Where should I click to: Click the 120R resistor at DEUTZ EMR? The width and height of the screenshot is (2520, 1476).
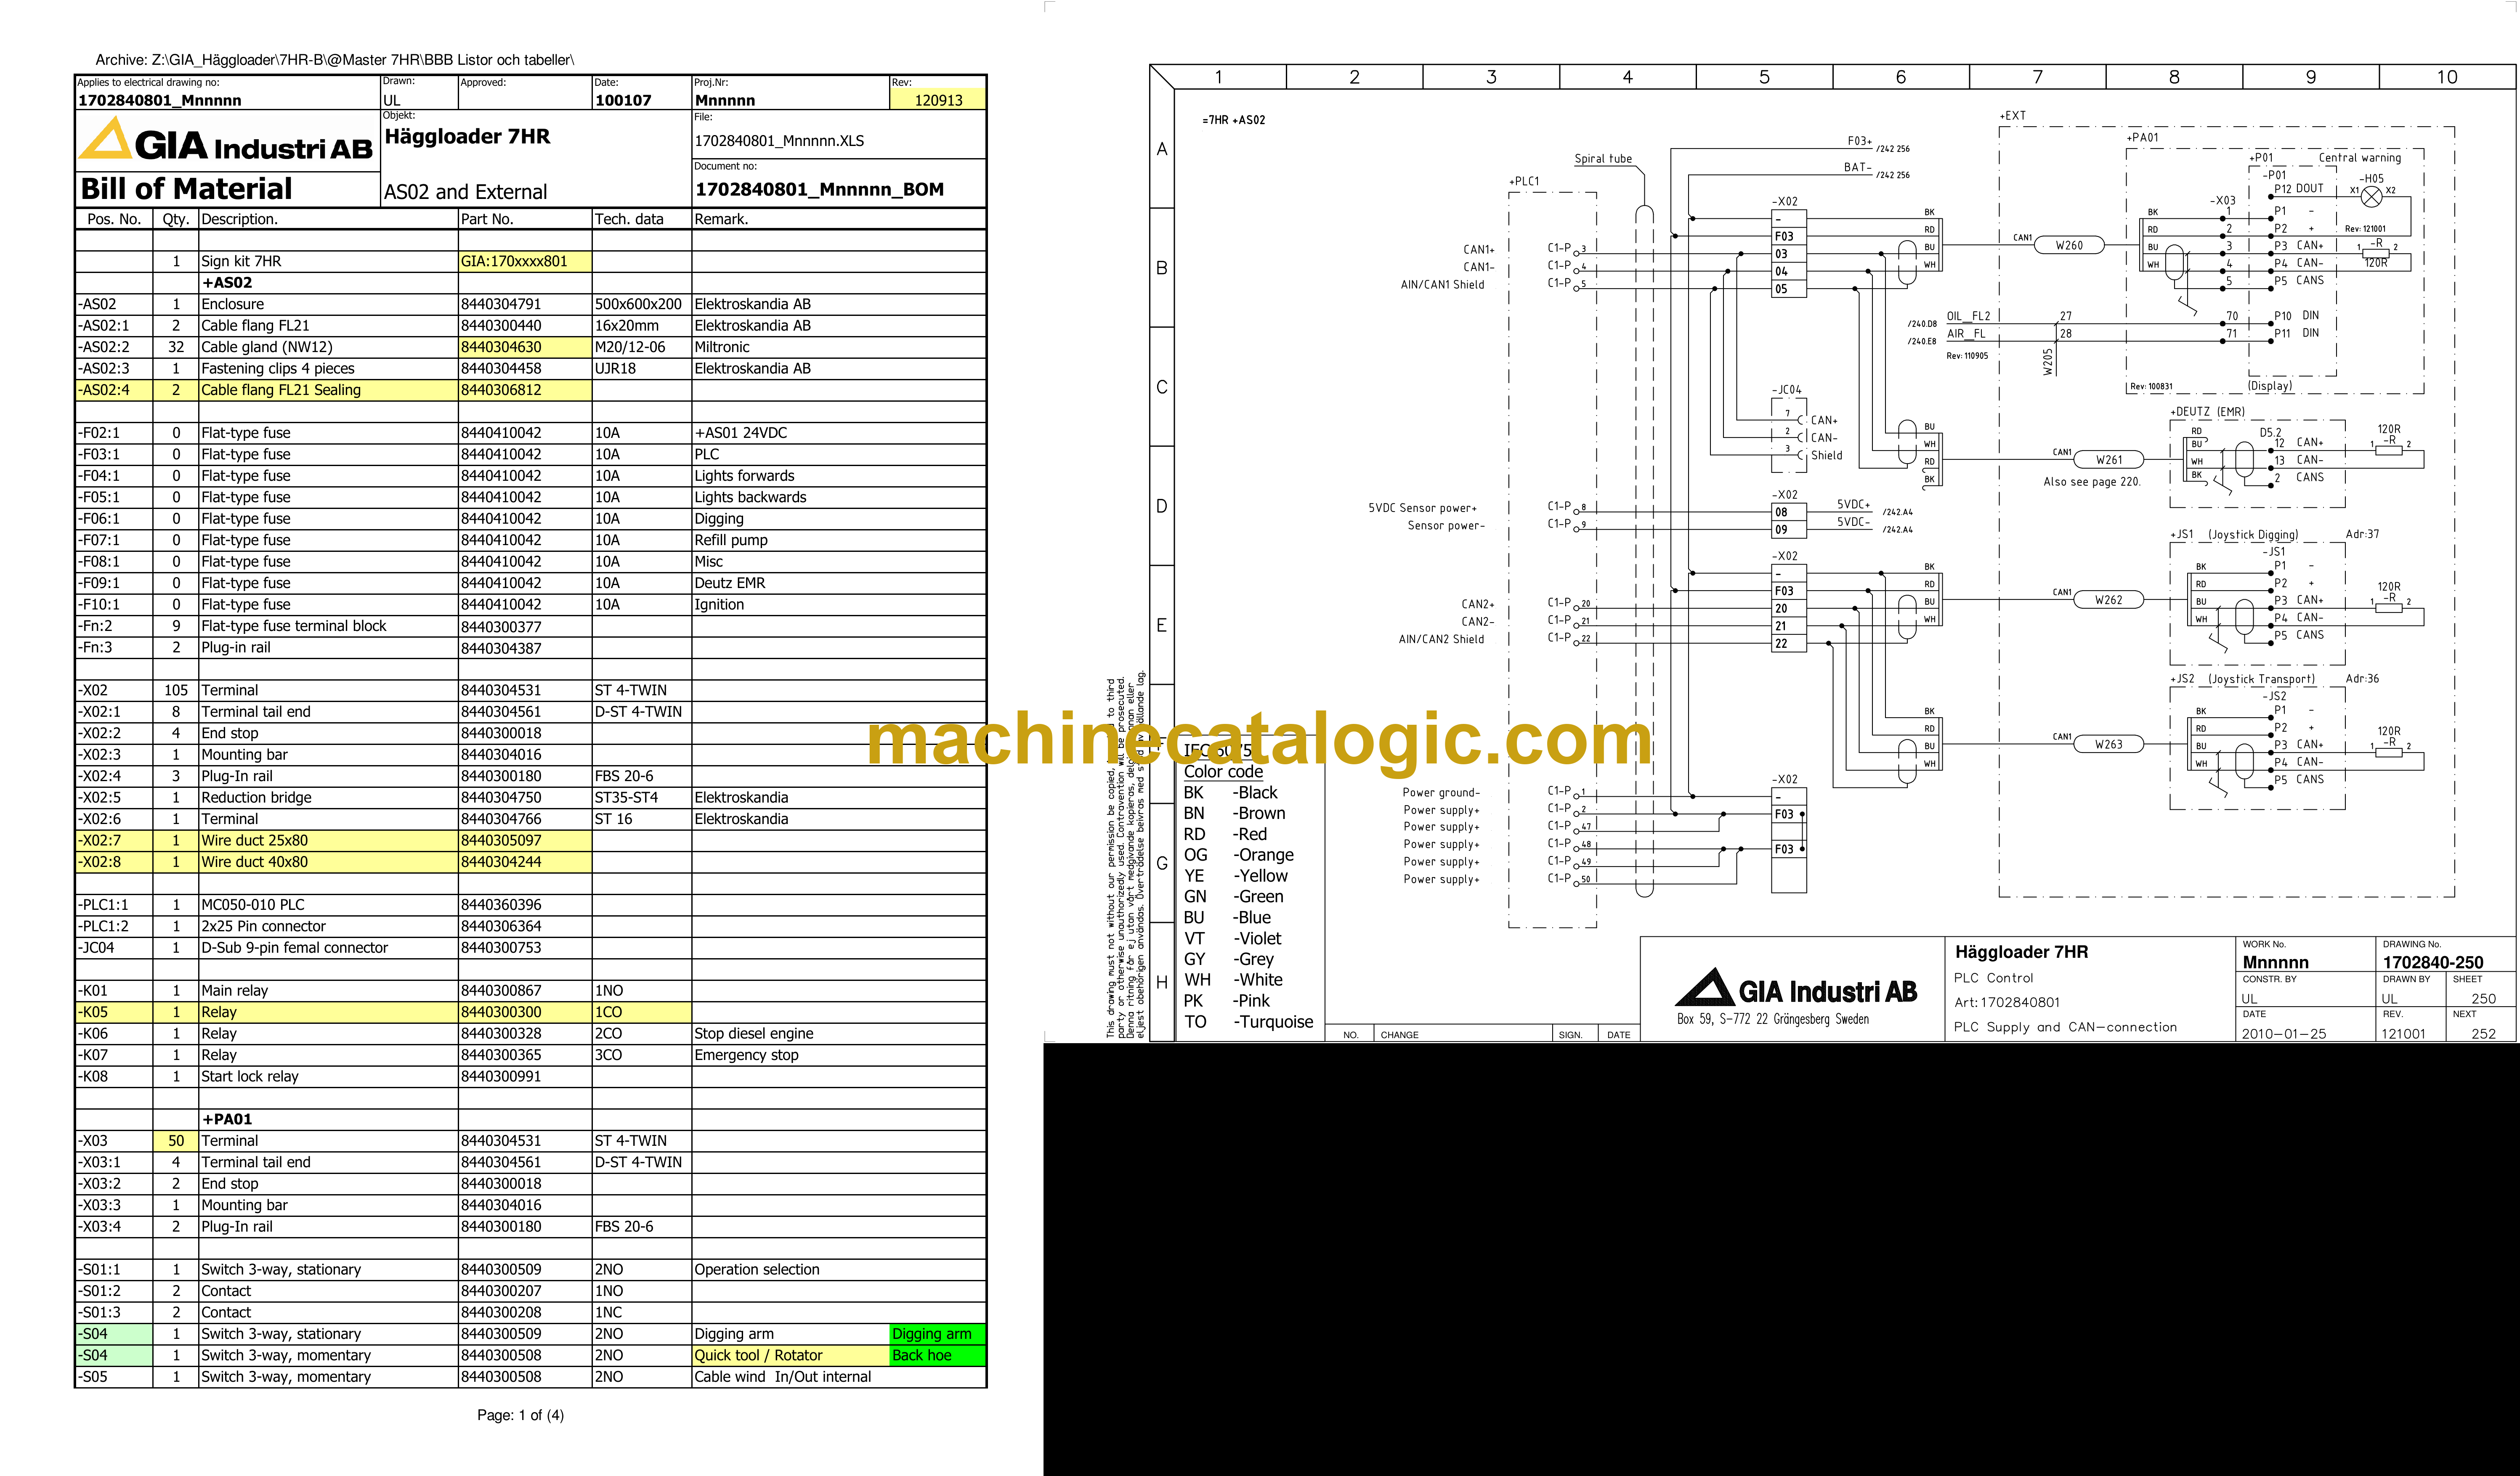click(x=2389, y=450)
